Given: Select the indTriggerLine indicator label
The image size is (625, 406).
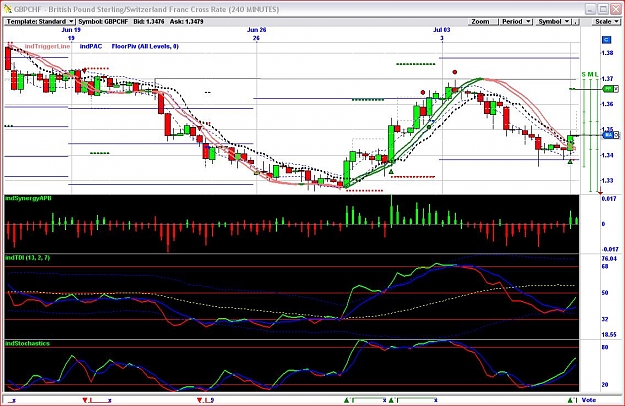Looking at the screenshot, I should pos(47,46).
